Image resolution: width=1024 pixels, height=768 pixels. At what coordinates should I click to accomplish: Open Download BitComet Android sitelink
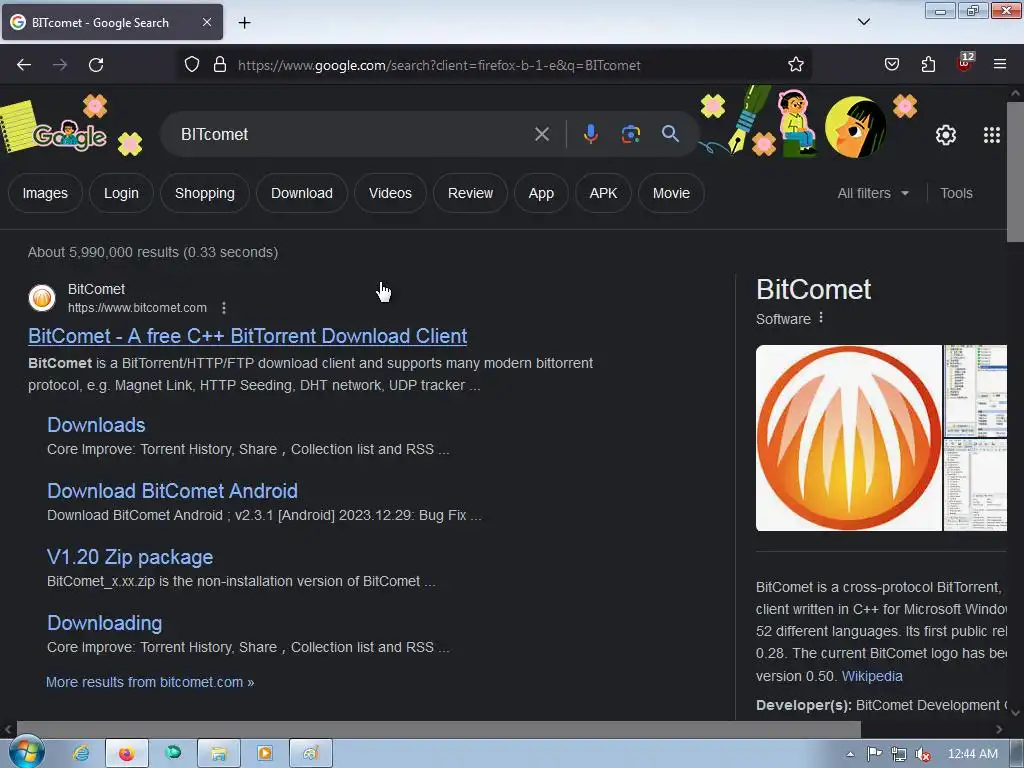[x=172, y=491]
